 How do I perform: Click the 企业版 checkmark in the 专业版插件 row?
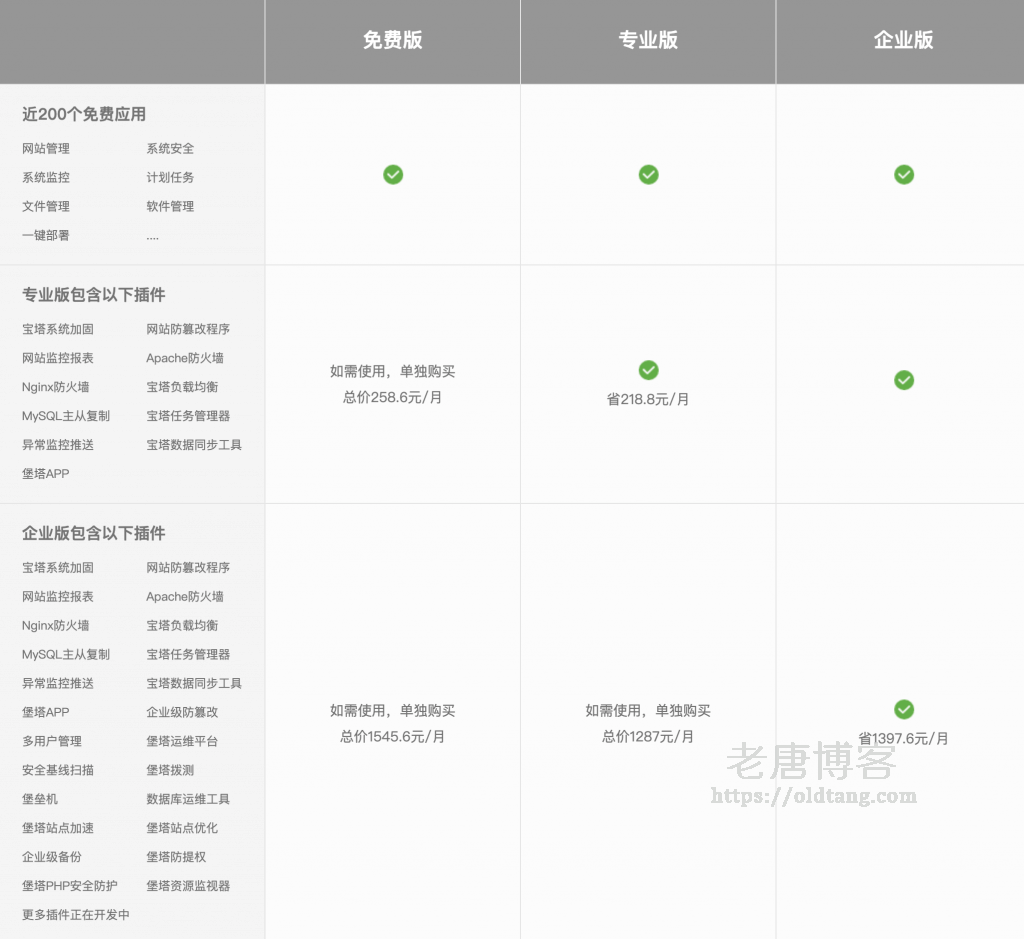(x=904, y=380)
